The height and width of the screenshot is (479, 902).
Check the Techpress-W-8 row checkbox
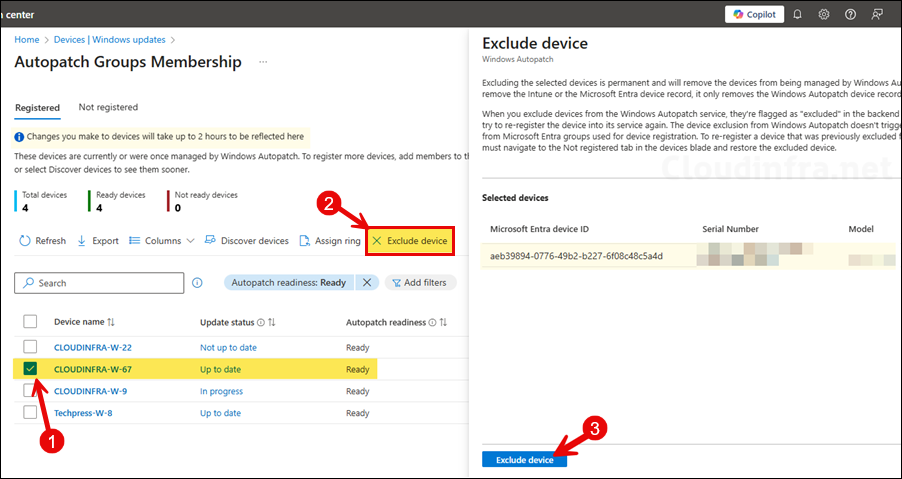(x=30, y=413)
